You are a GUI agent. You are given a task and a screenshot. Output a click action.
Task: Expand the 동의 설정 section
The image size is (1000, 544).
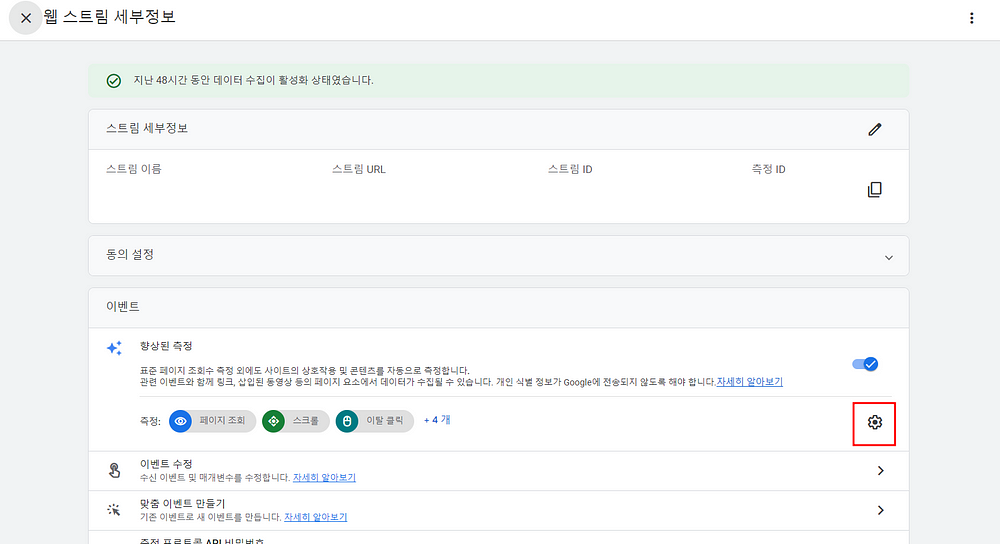pos(888,258)
